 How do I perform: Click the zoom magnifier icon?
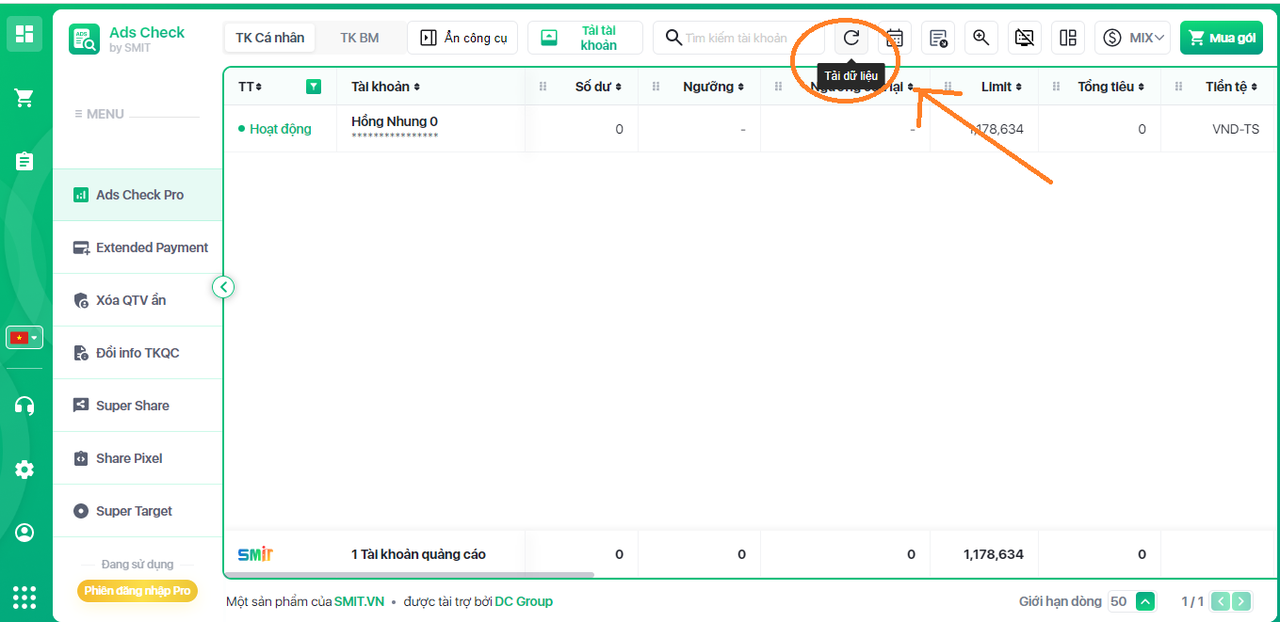pyautogui.click(x=981, y=38)
